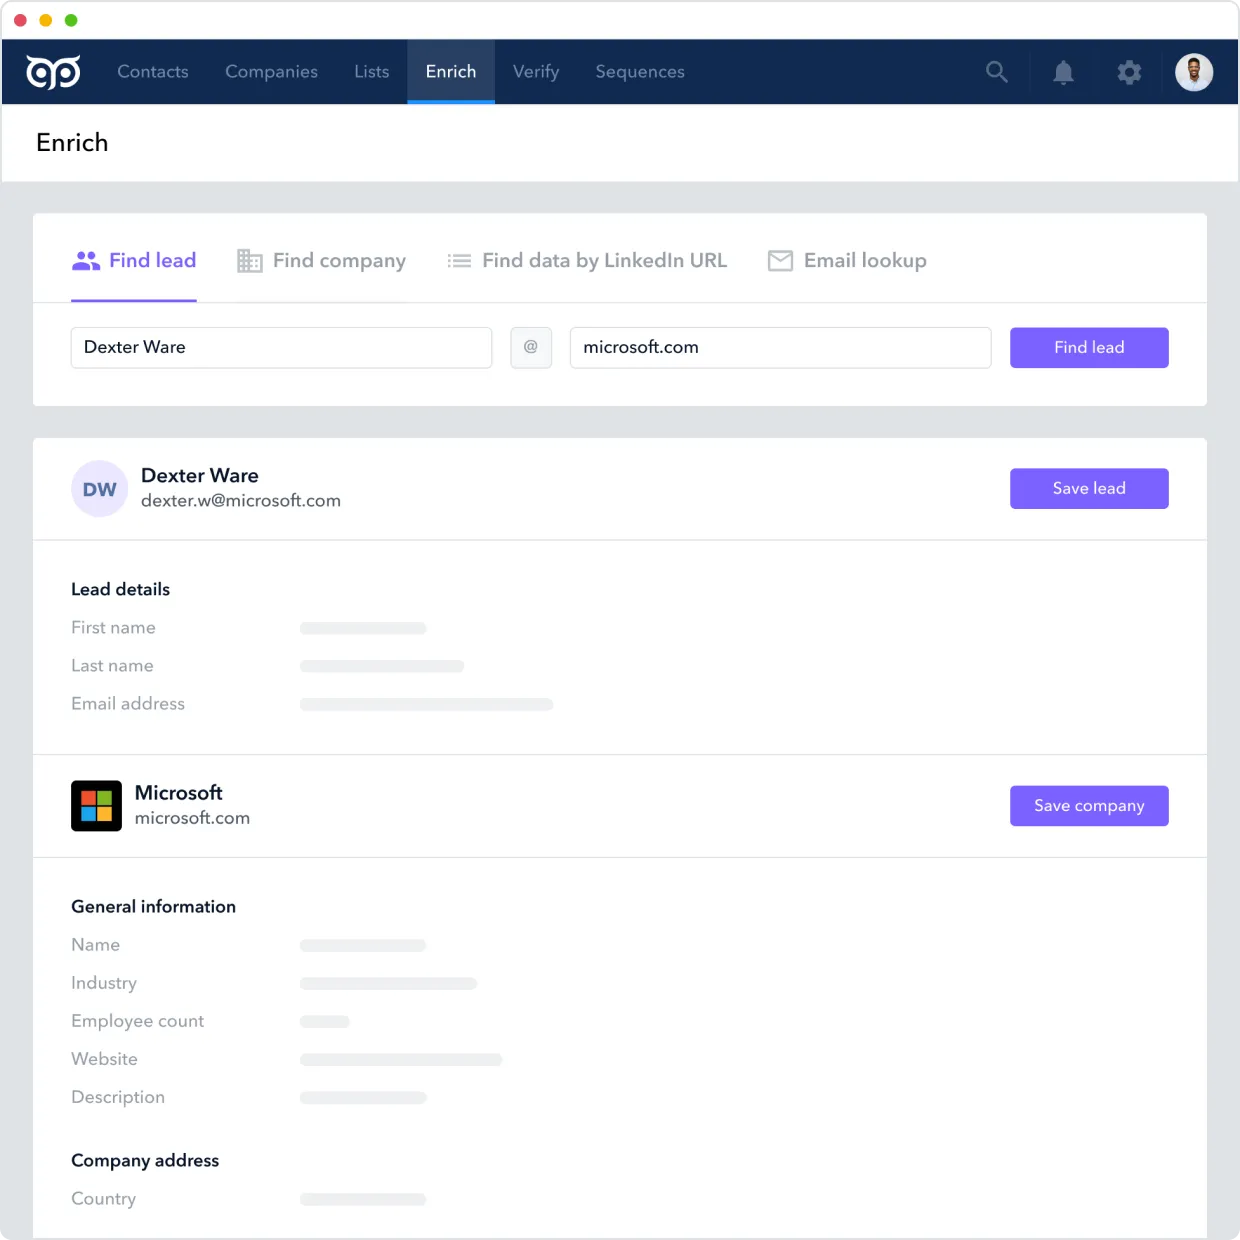Image resolution: width=1240 pixels, height=1240 pixels.
Task: Navigate to Sequences
Action: click(640, 72)
